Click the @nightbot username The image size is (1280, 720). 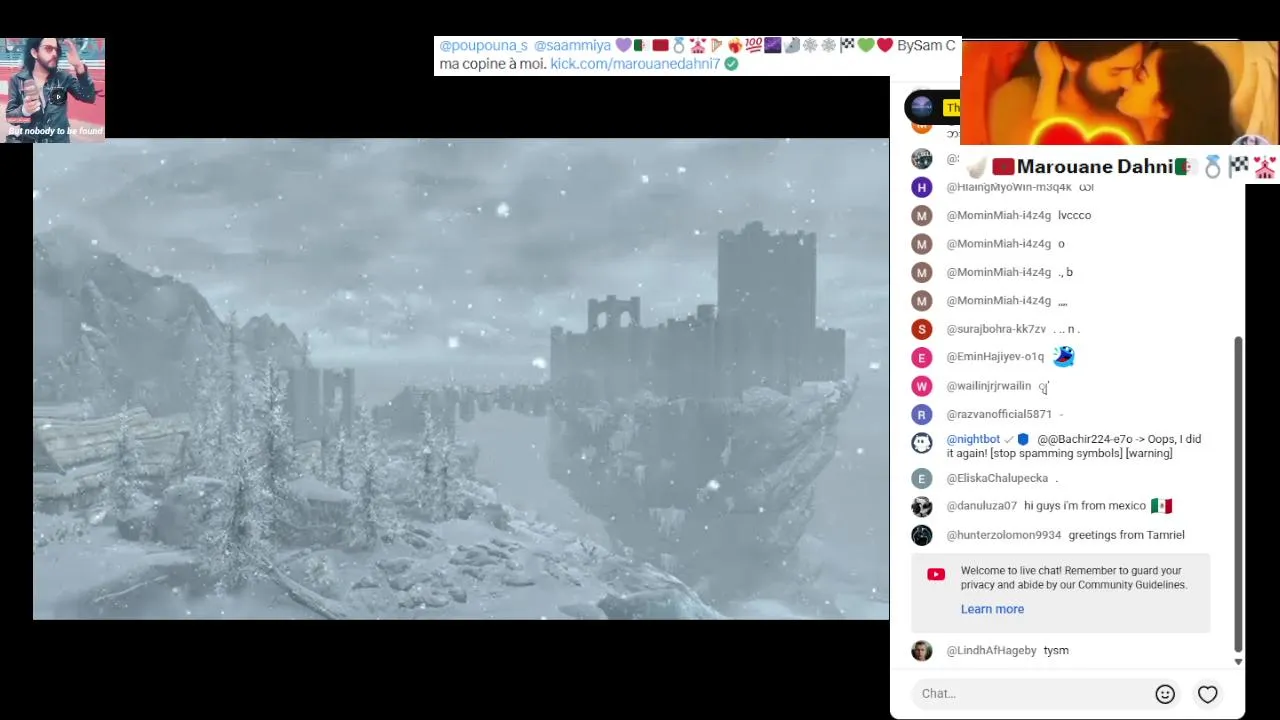[973, 439]
